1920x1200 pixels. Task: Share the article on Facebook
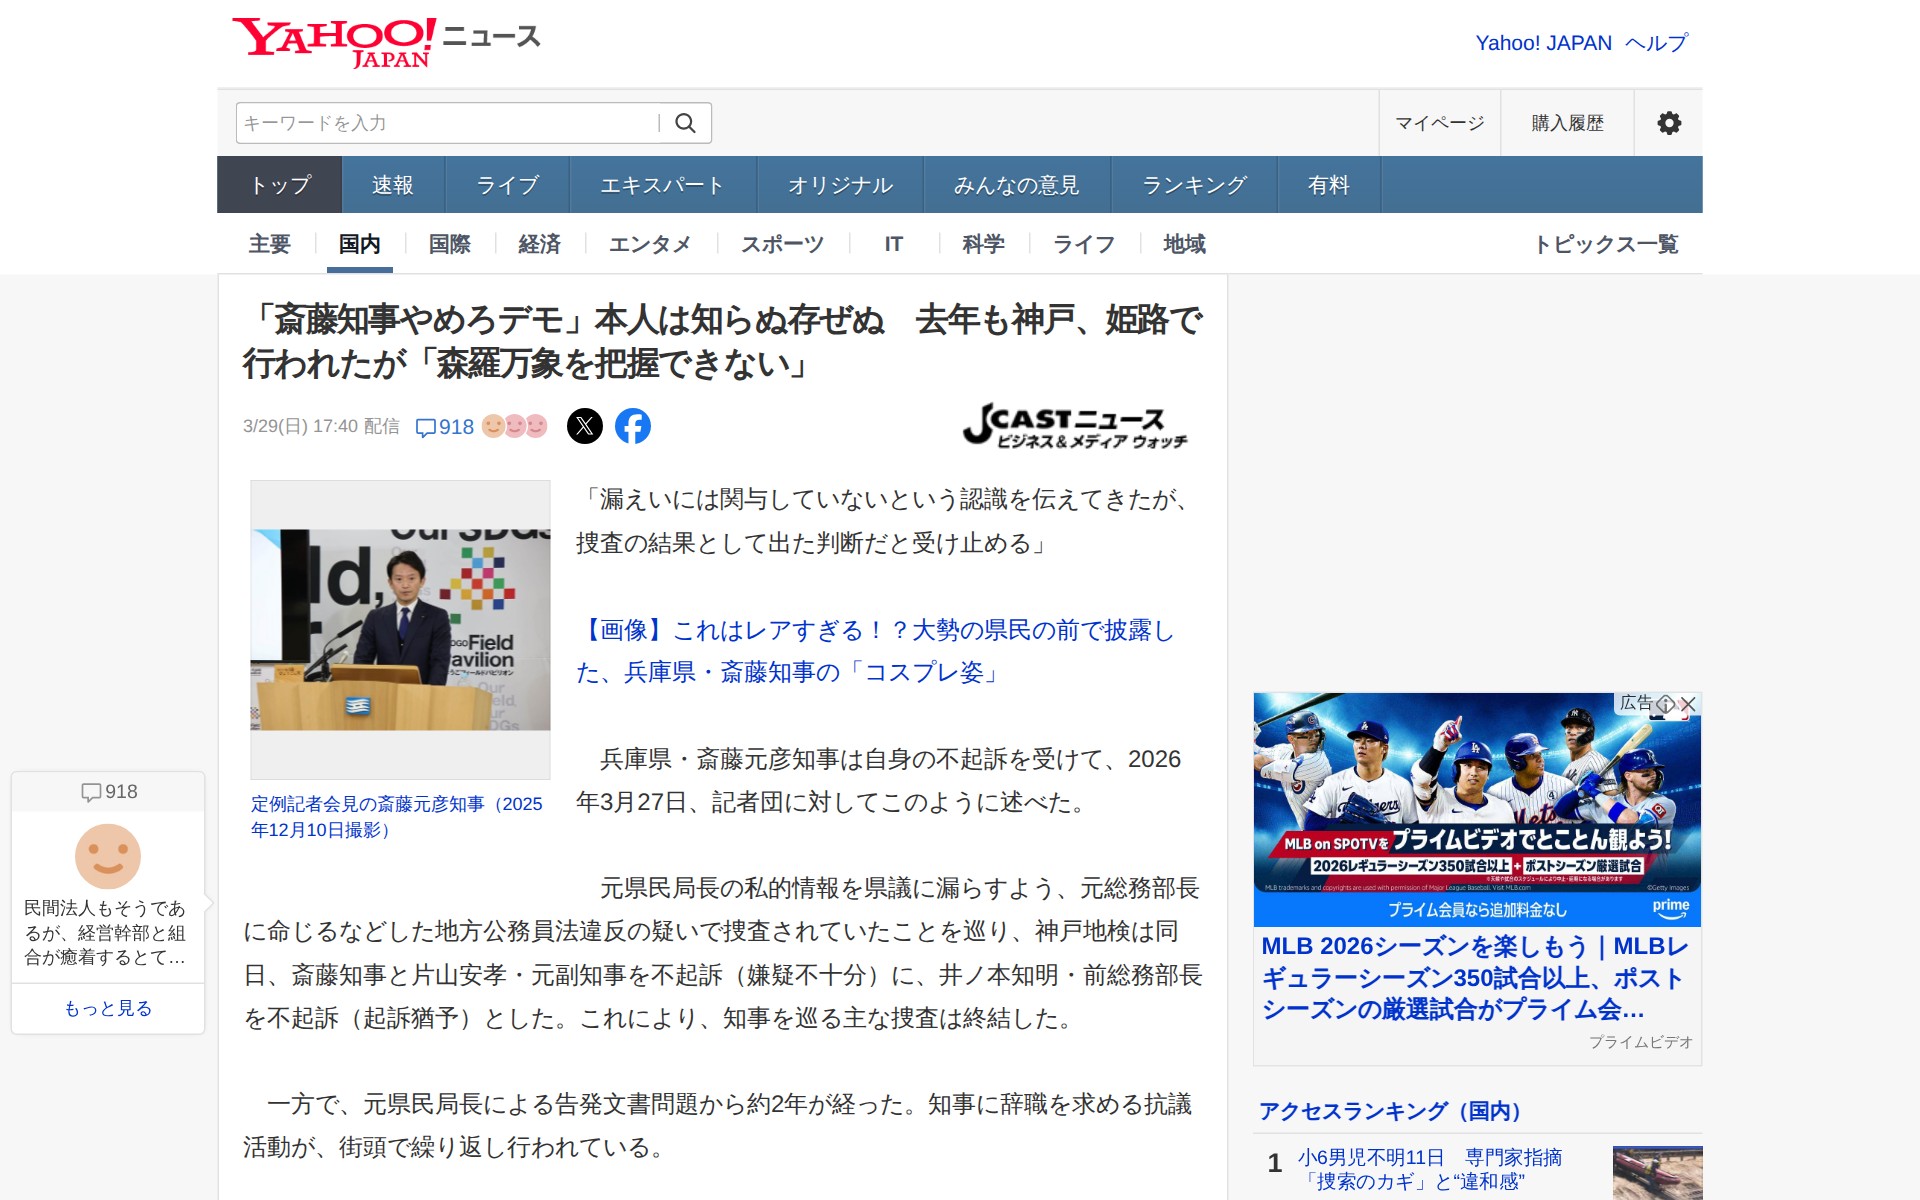coord(634,426)
